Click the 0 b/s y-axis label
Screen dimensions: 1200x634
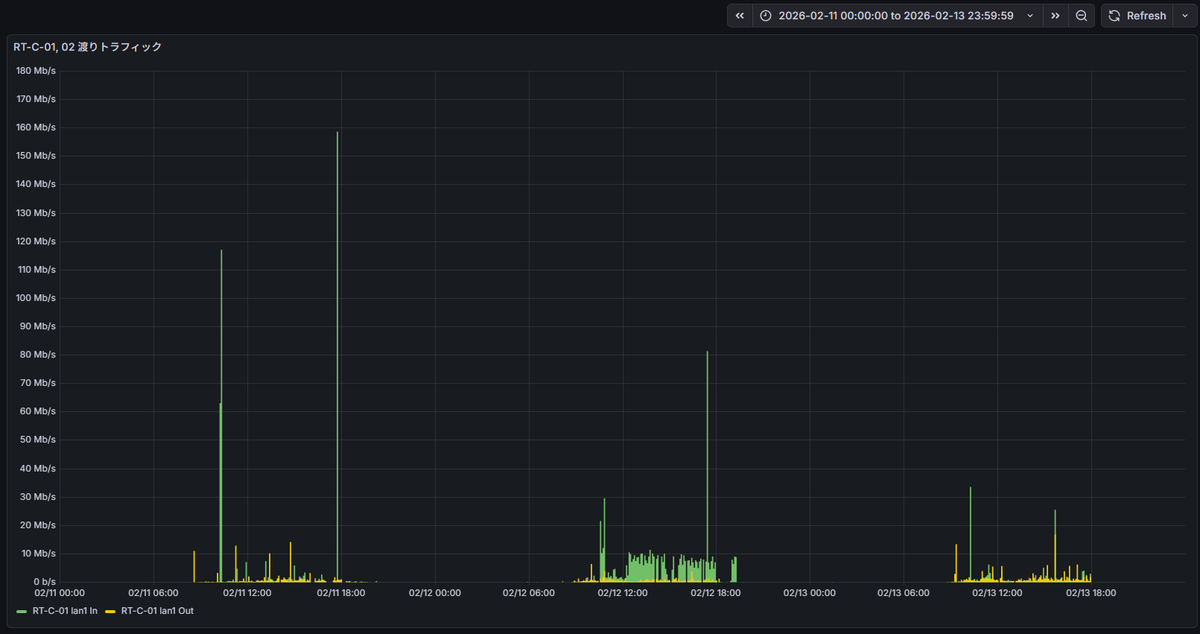[45, 581]
